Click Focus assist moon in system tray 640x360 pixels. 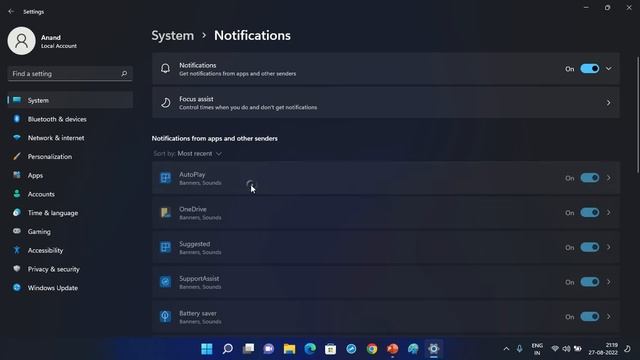(x=627, y=349)
